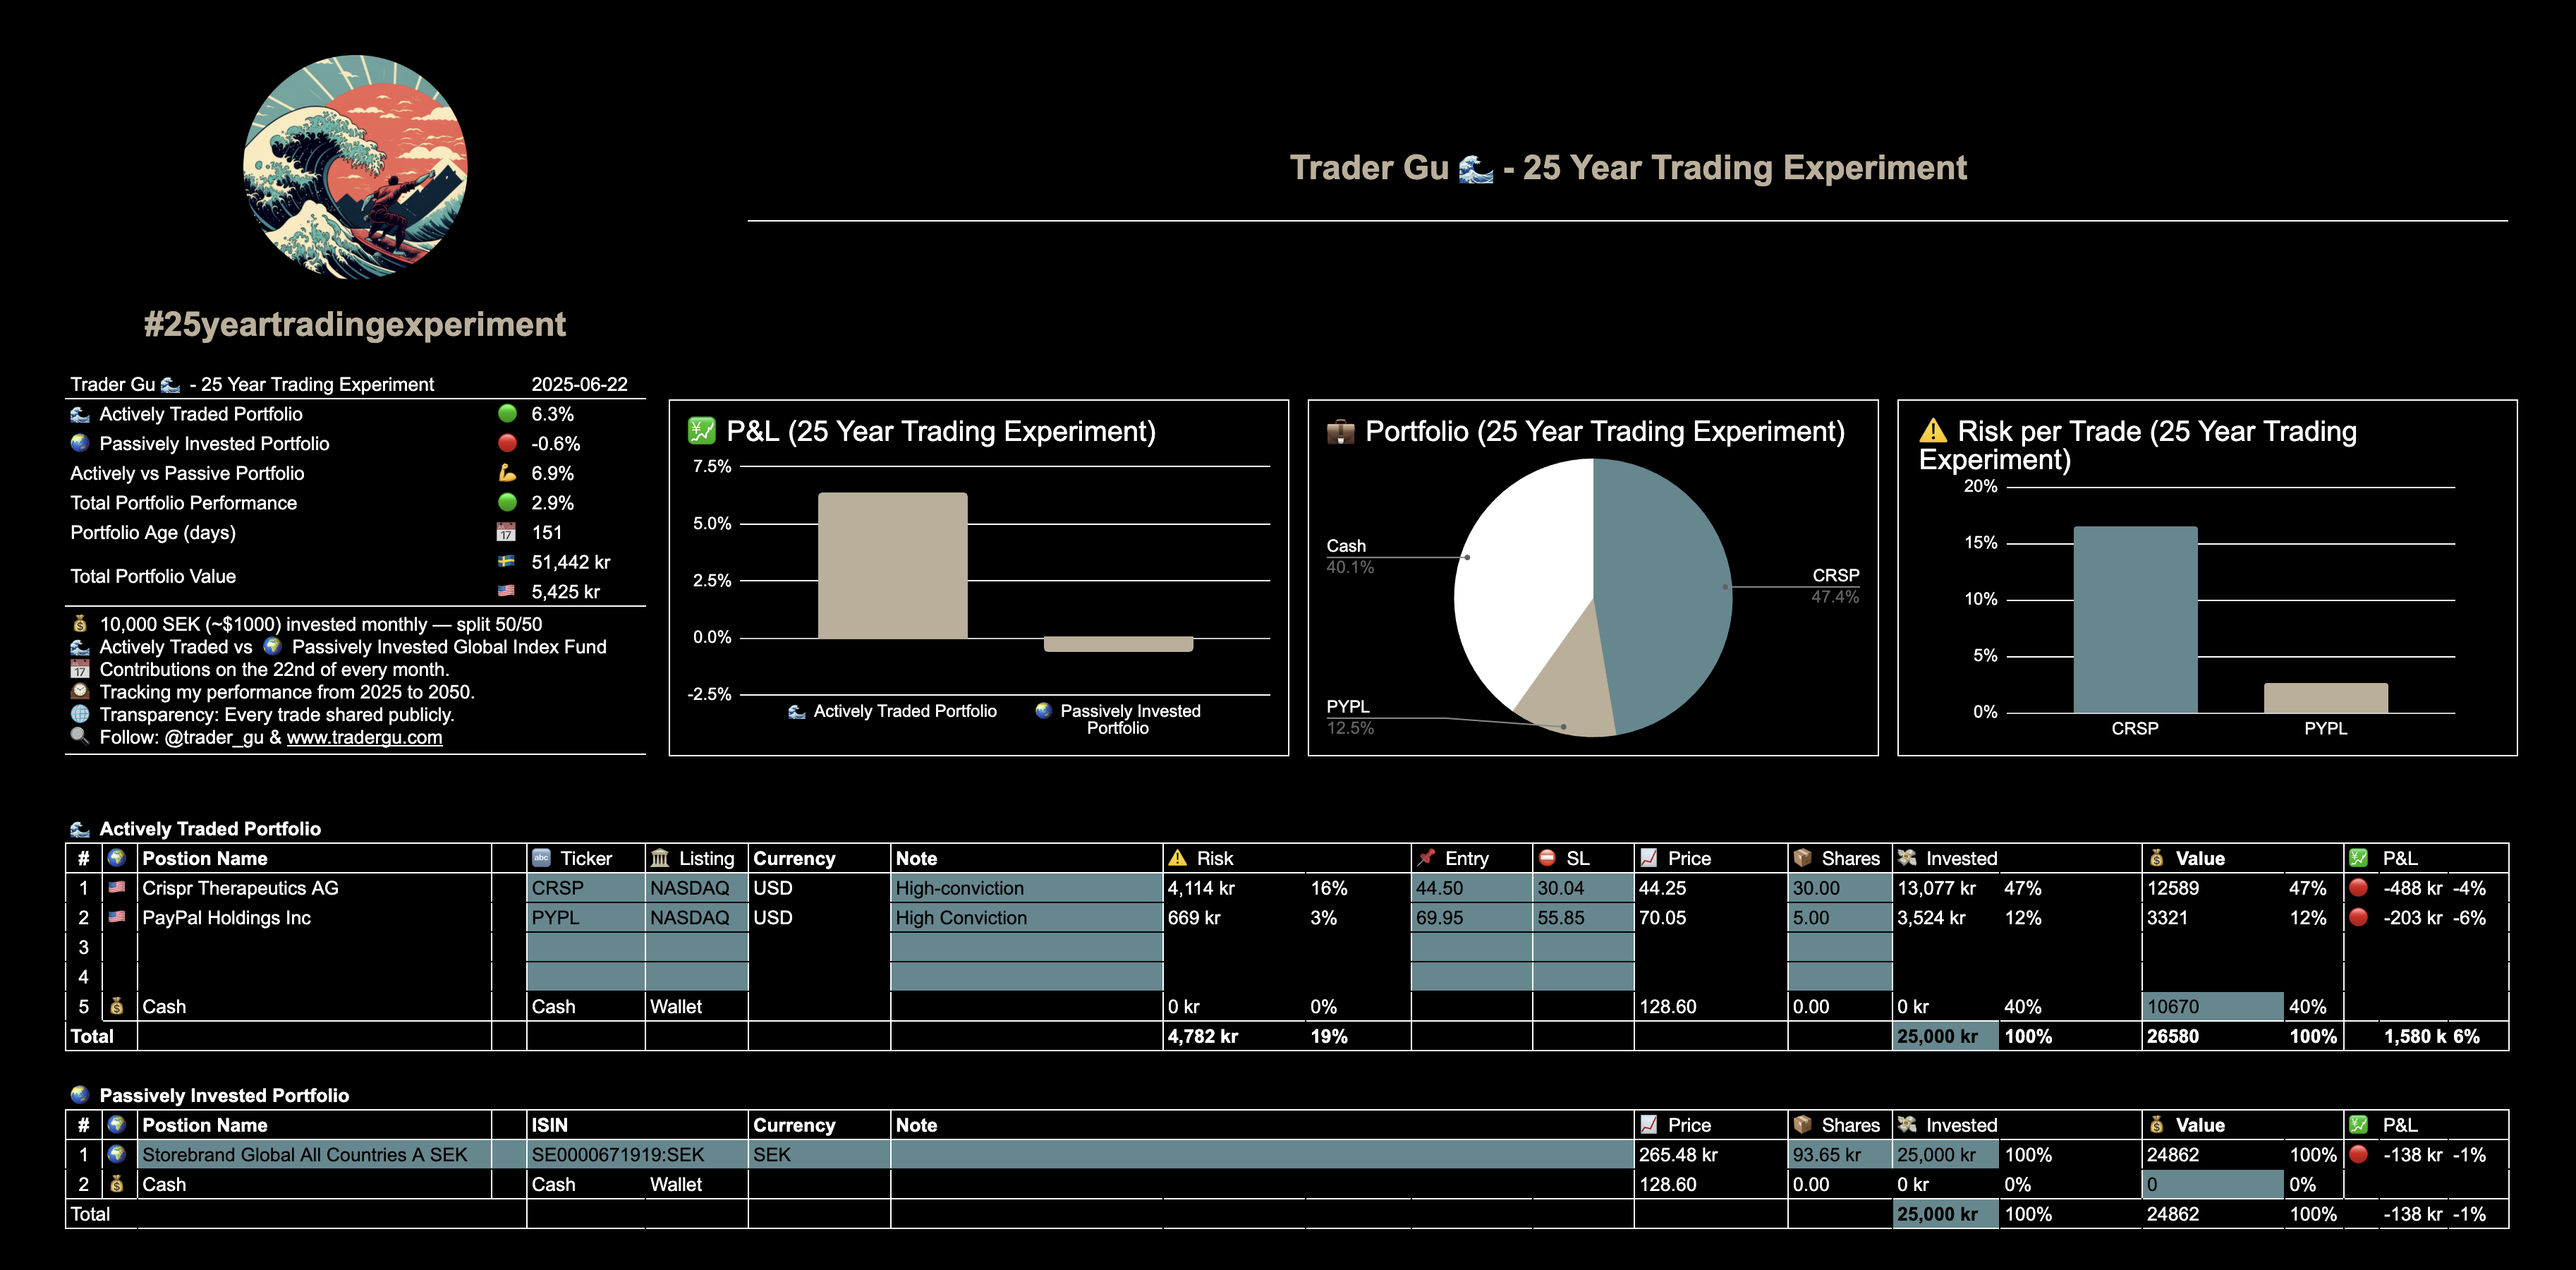Click the Entry pushpin icon header
Screen dimensions: 2576x1270
(x=1426, y=858)
